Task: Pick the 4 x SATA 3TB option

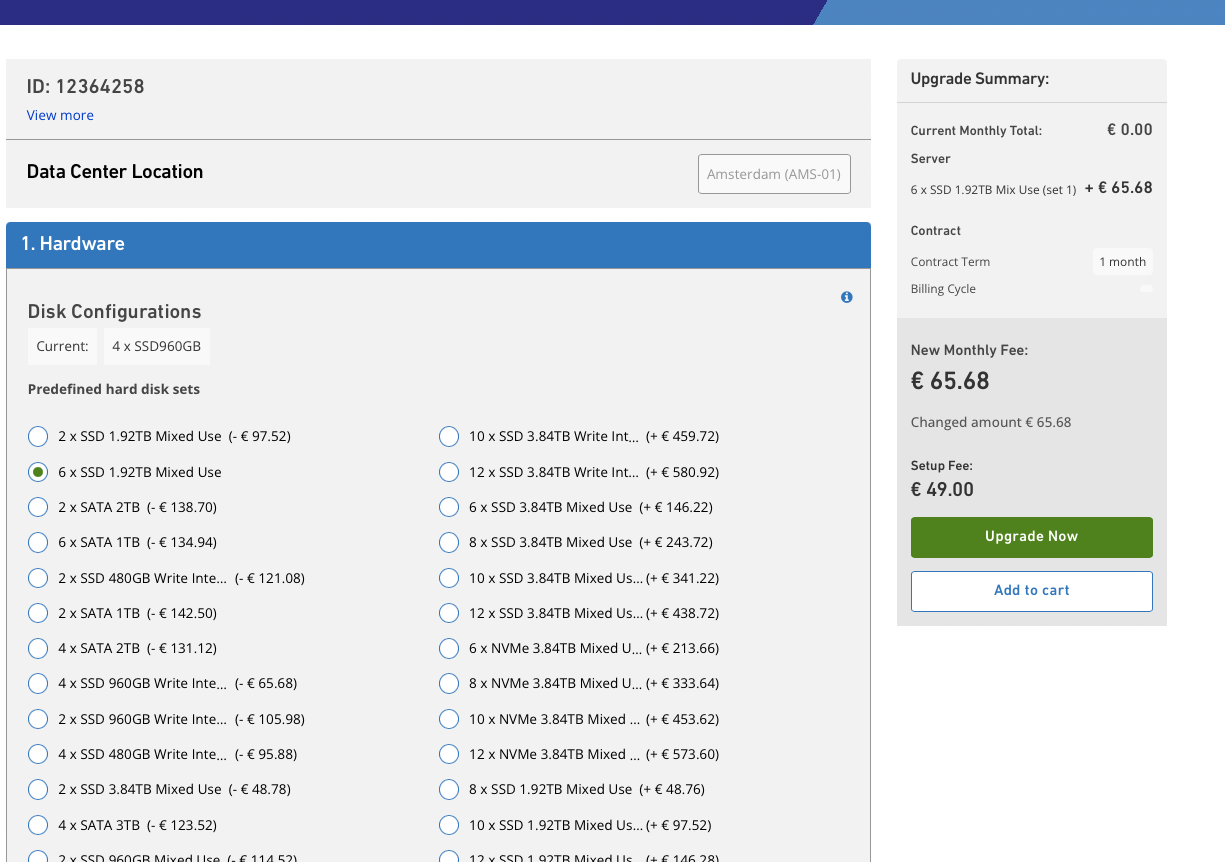Action: [38, 825]
